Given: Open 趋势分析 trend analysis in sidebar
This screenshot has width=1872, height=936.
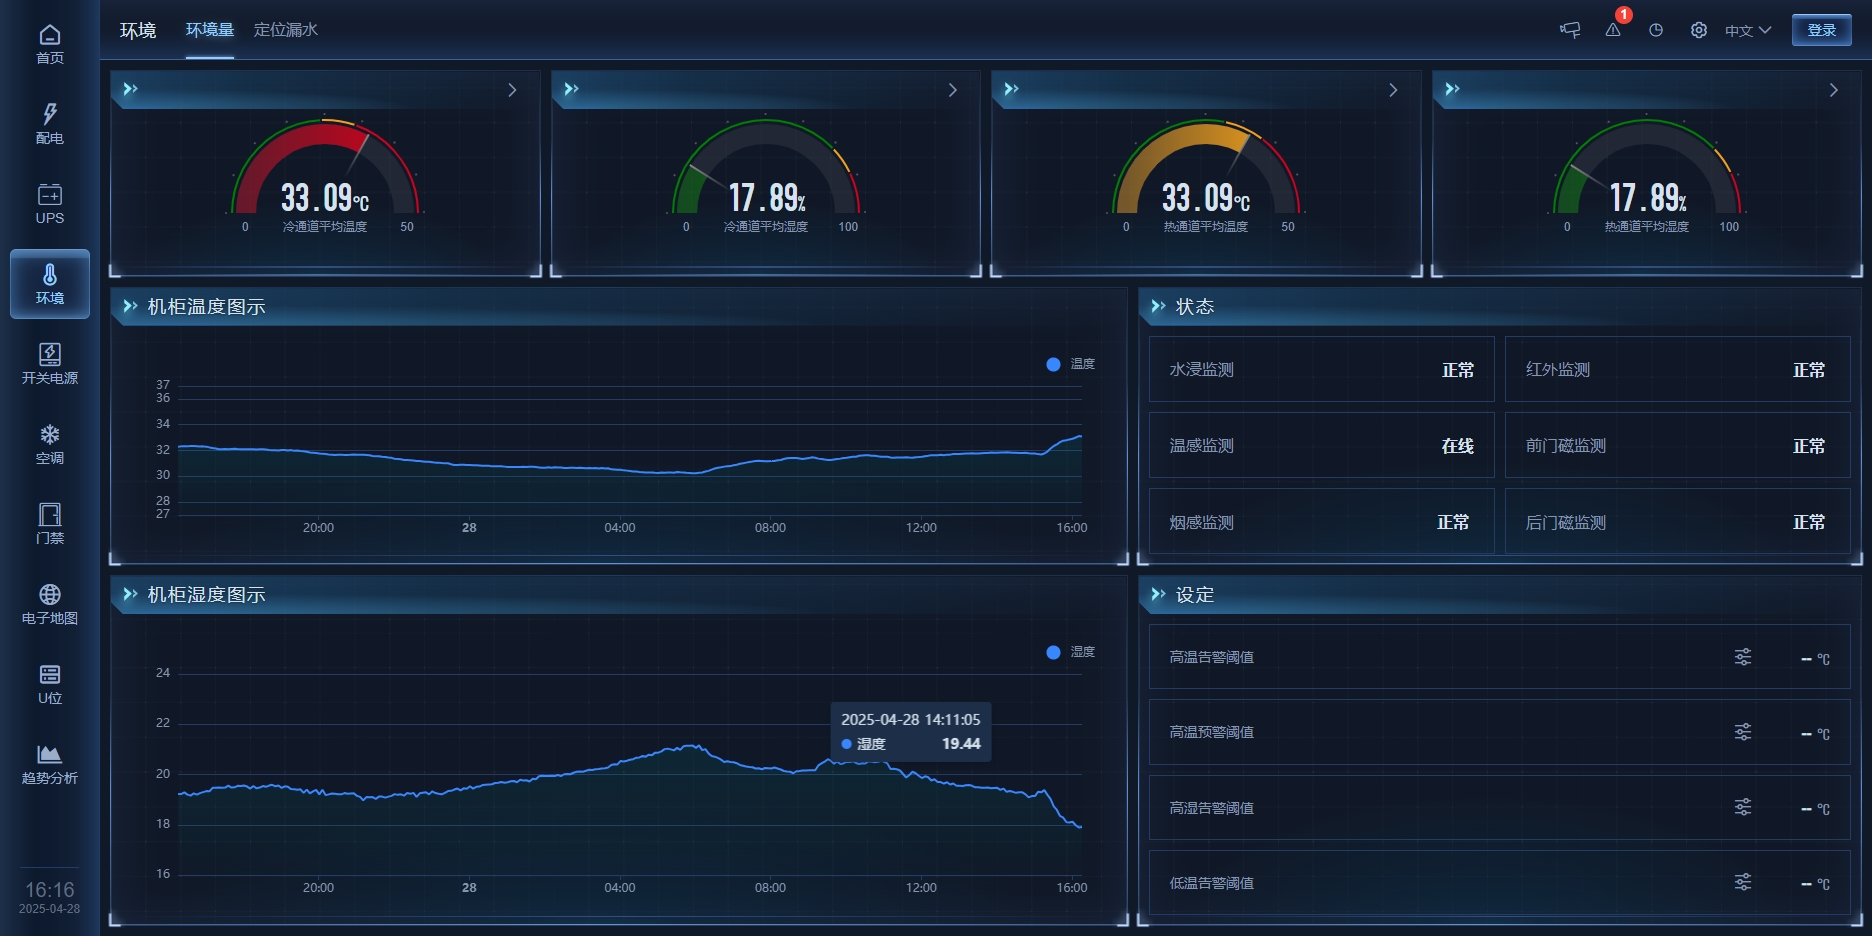Looking at the screenshot, I should pos(50,764).
